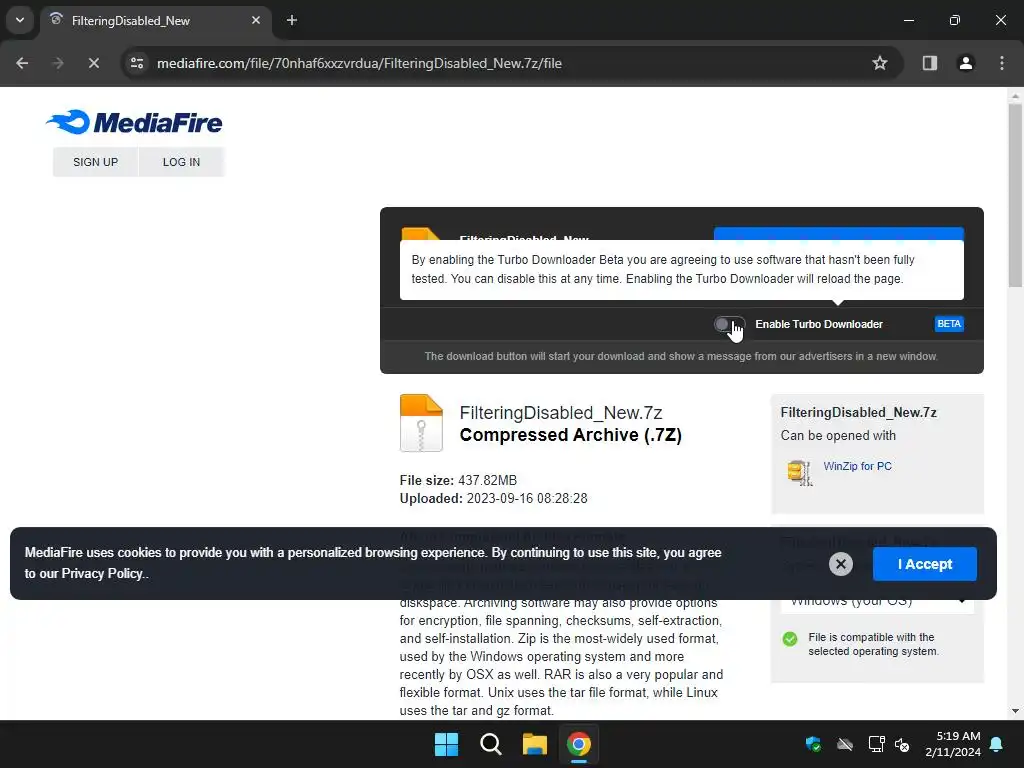
Task: Click the BETA badge
Action: (949, 324)
